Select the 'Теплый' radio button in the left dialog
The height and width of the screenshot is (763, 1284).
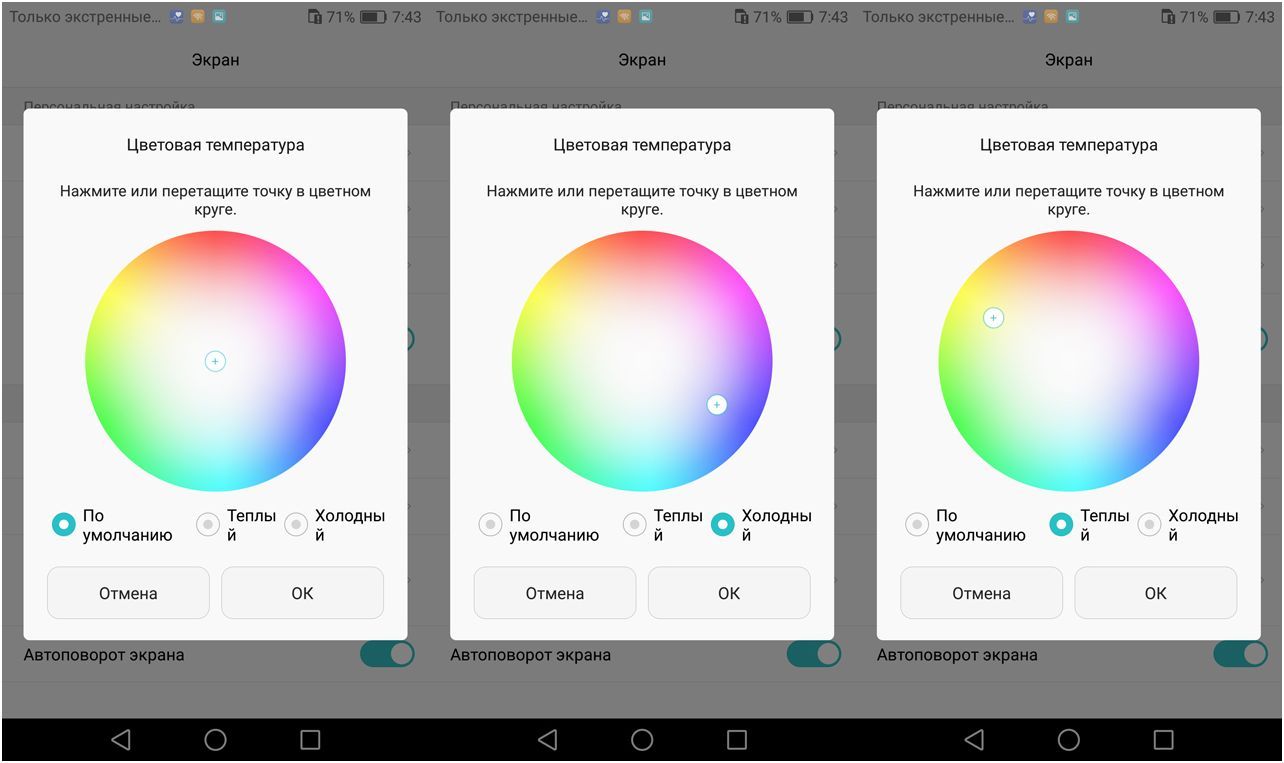[208, 525]
